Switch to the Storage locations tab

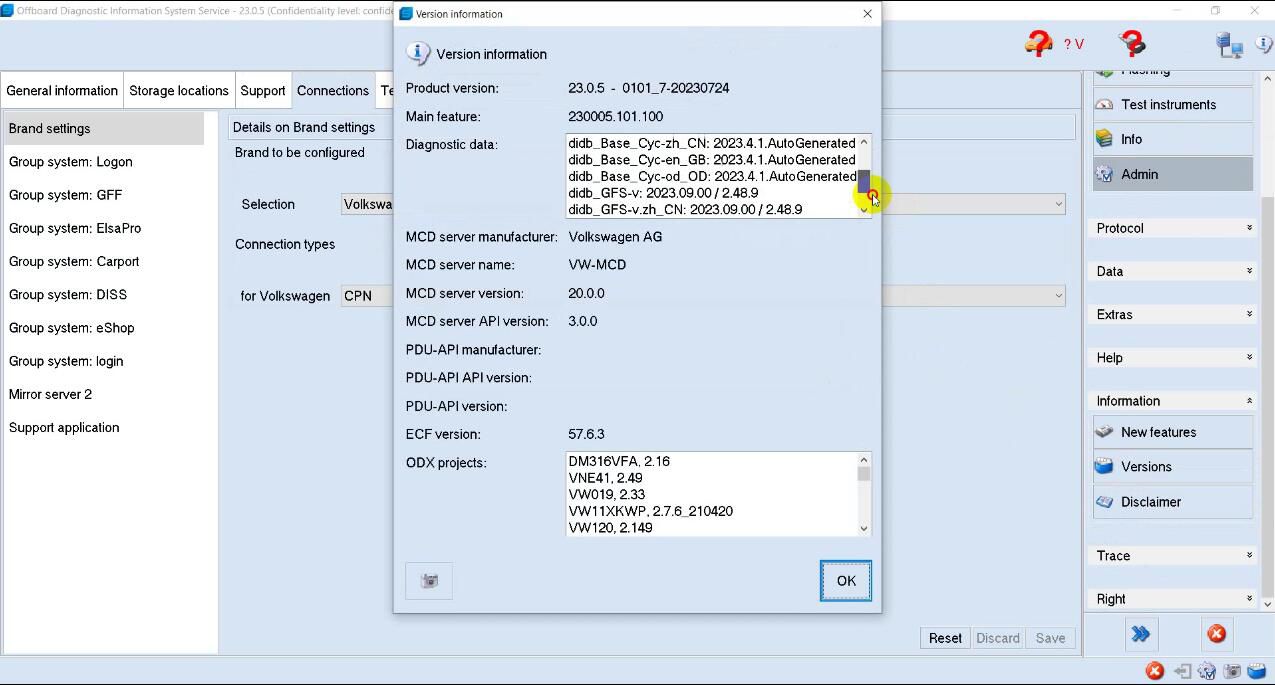point(179,90)
